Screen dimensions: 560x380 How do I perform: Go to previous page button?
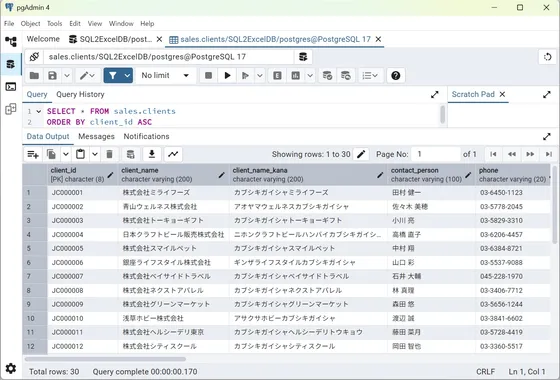point(512,154)
